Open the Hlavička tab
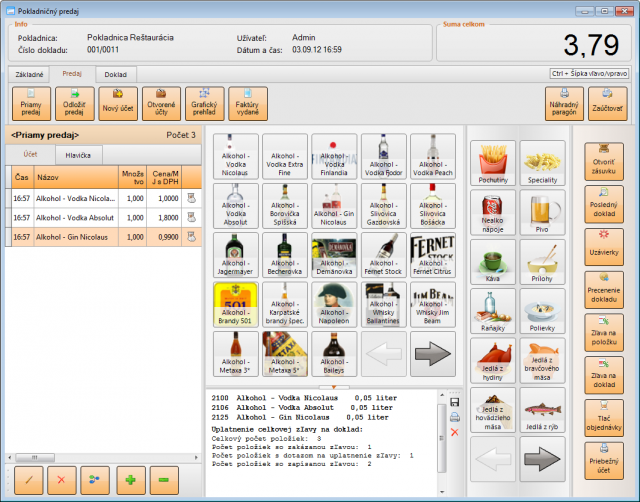640x502 pixels. pos(79,155)
